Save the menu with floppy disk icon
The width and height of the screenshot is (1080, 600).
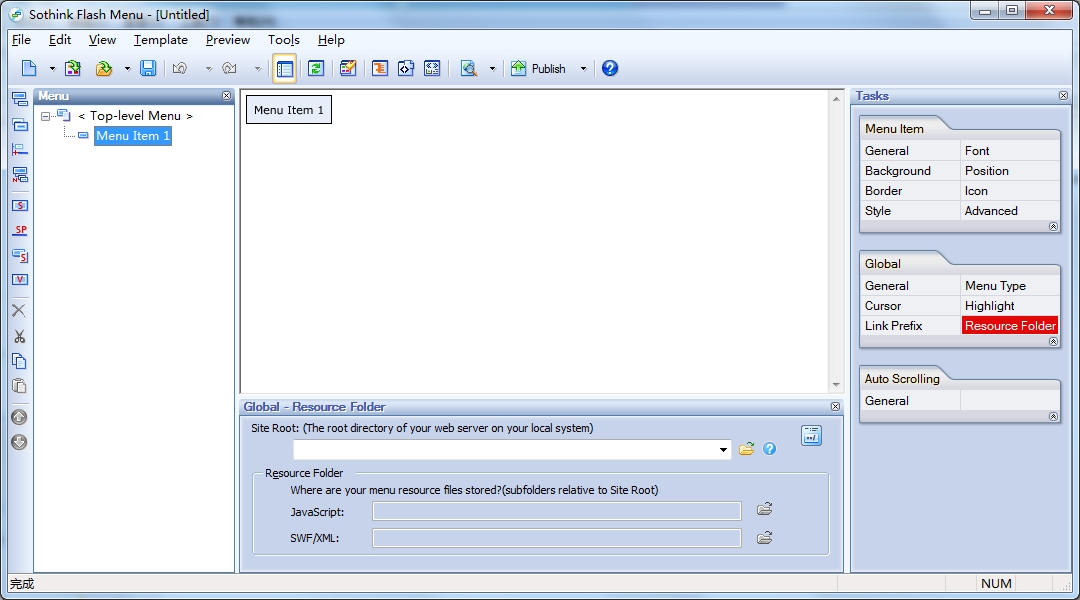click(148, 68)
